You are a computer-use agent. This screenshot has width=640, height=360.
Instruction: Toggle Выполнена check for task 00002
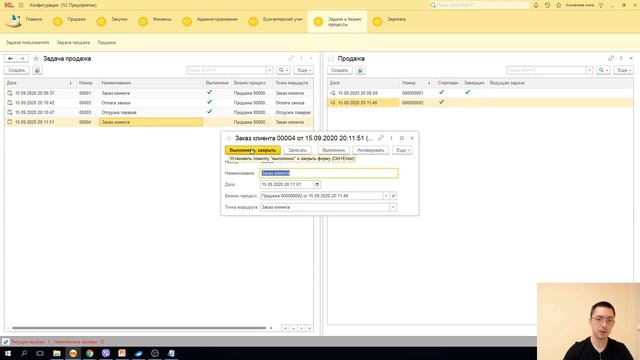coord(209,102)
